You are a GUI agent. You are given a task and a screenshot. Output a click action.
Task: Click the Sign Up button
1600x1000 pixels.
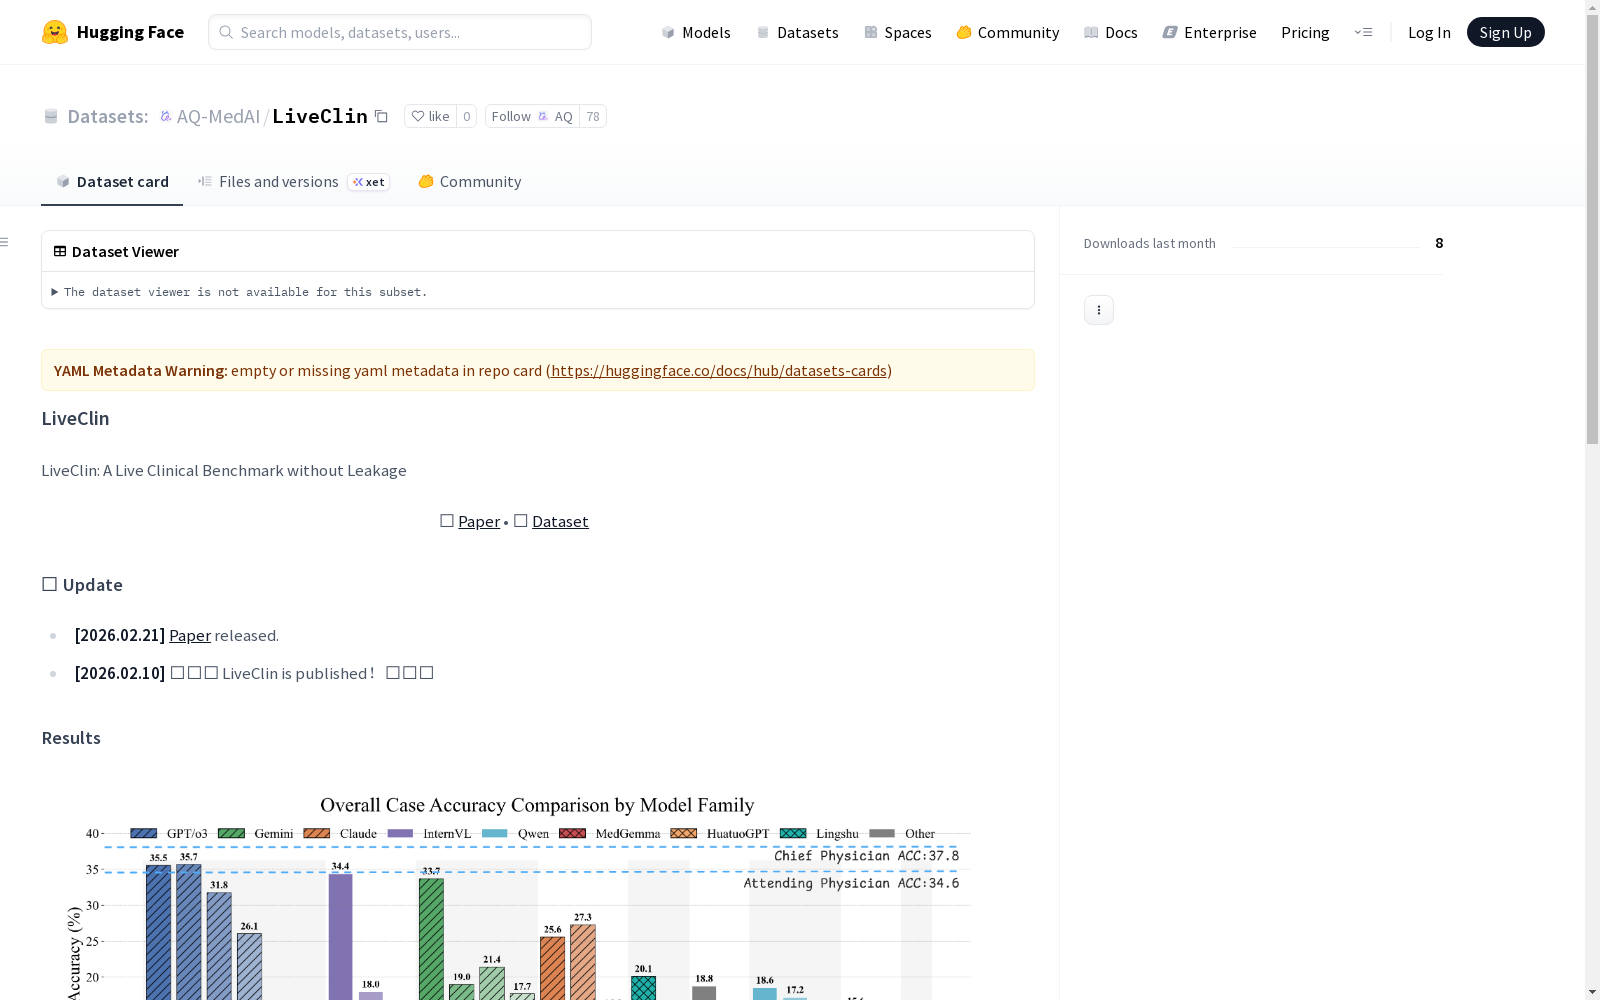(1505, 32)
